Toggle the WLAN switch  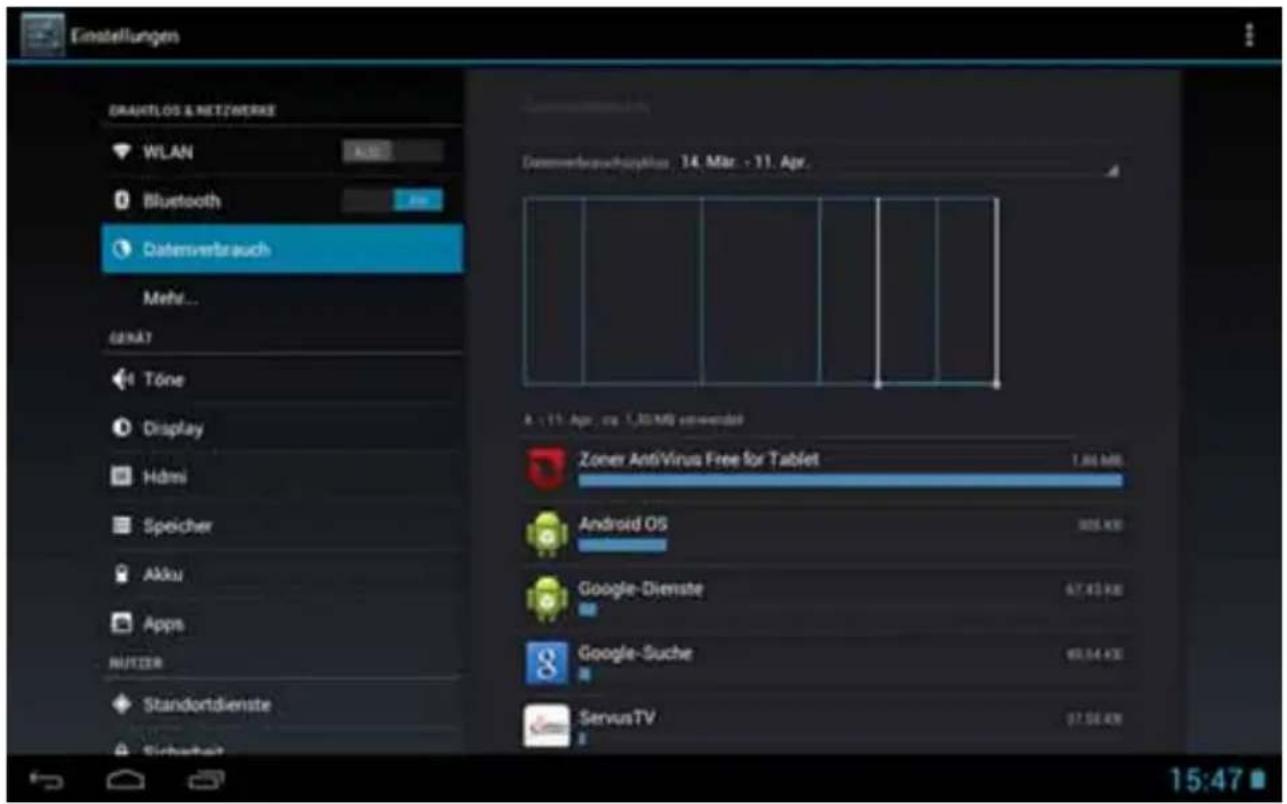coord(392,152)
